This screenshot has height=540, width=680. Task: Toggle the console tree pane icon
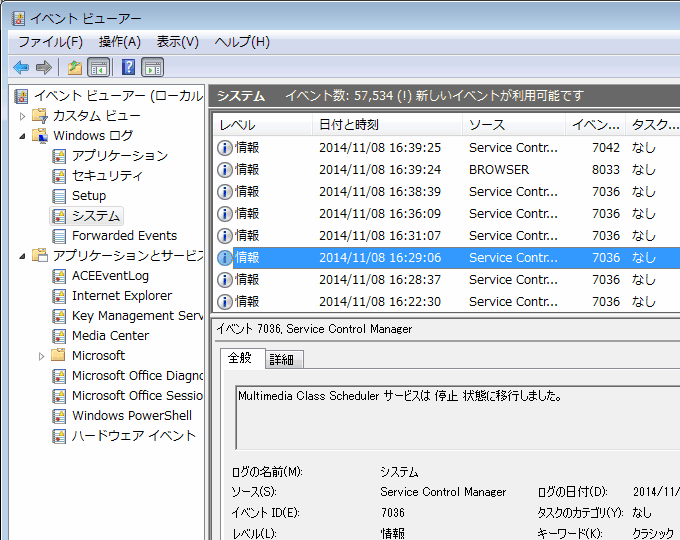(x=99, y=67)
